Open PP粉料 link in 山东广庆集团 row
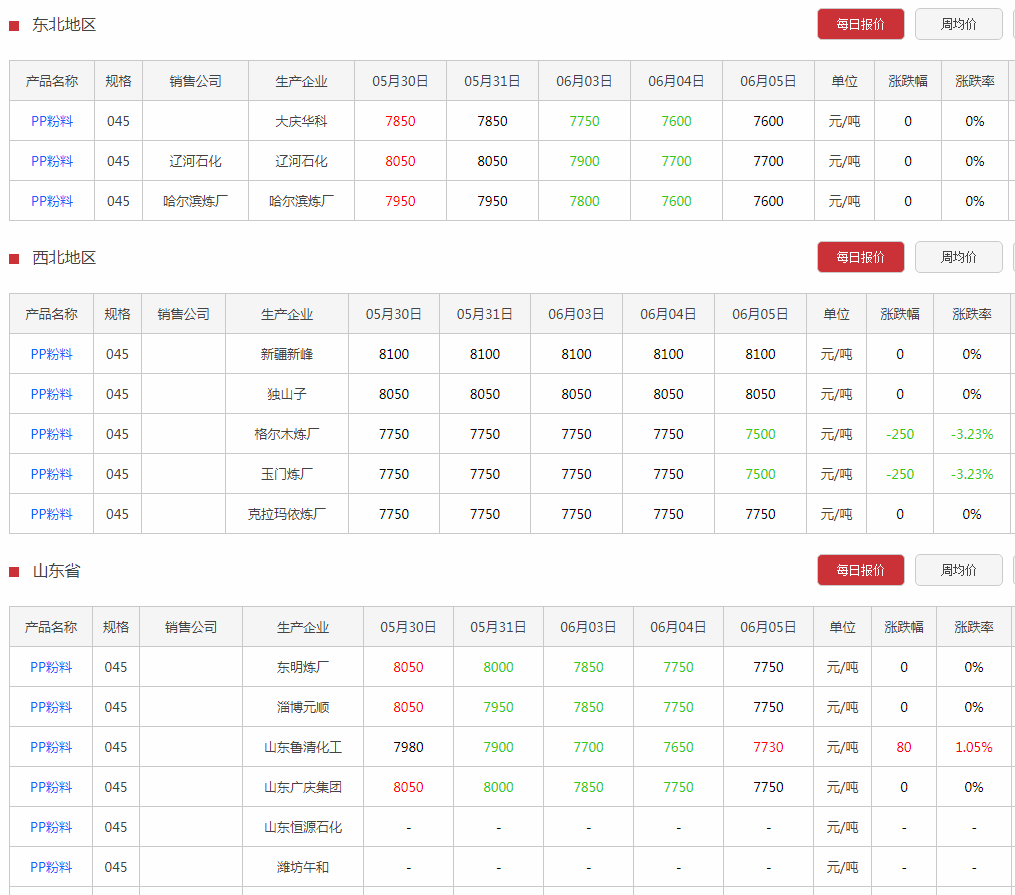Viewport: 1015px width, 895px height. 50,788
